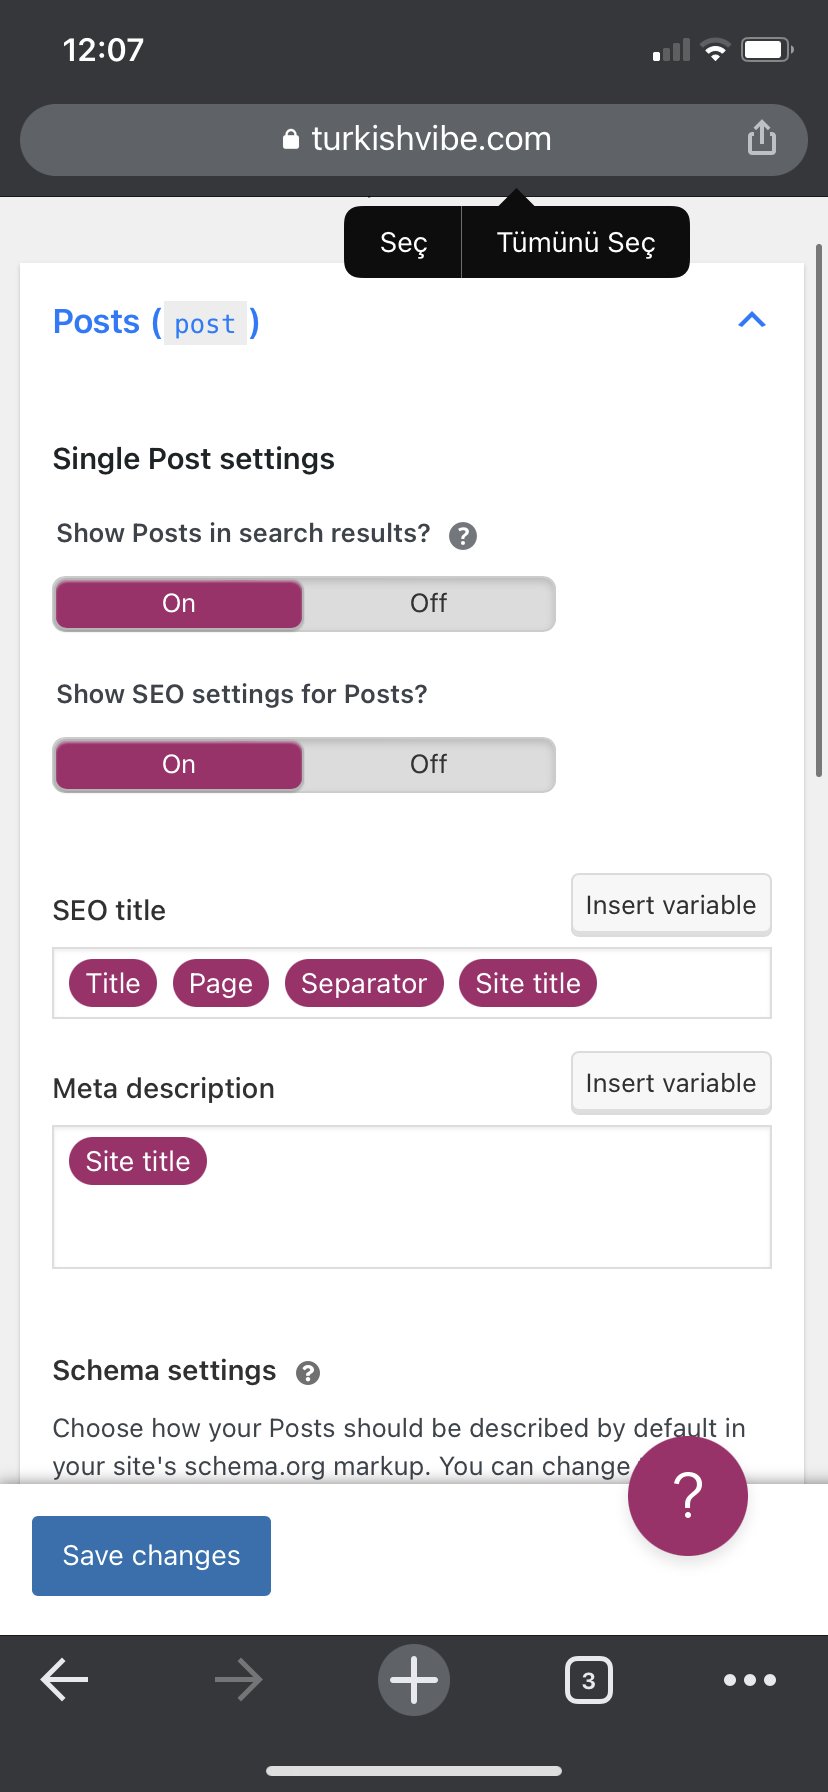The height and width of the screenshot is (1792, 828).
Task: Click inside the Meta description field
Action: (x=412, y=1198)
